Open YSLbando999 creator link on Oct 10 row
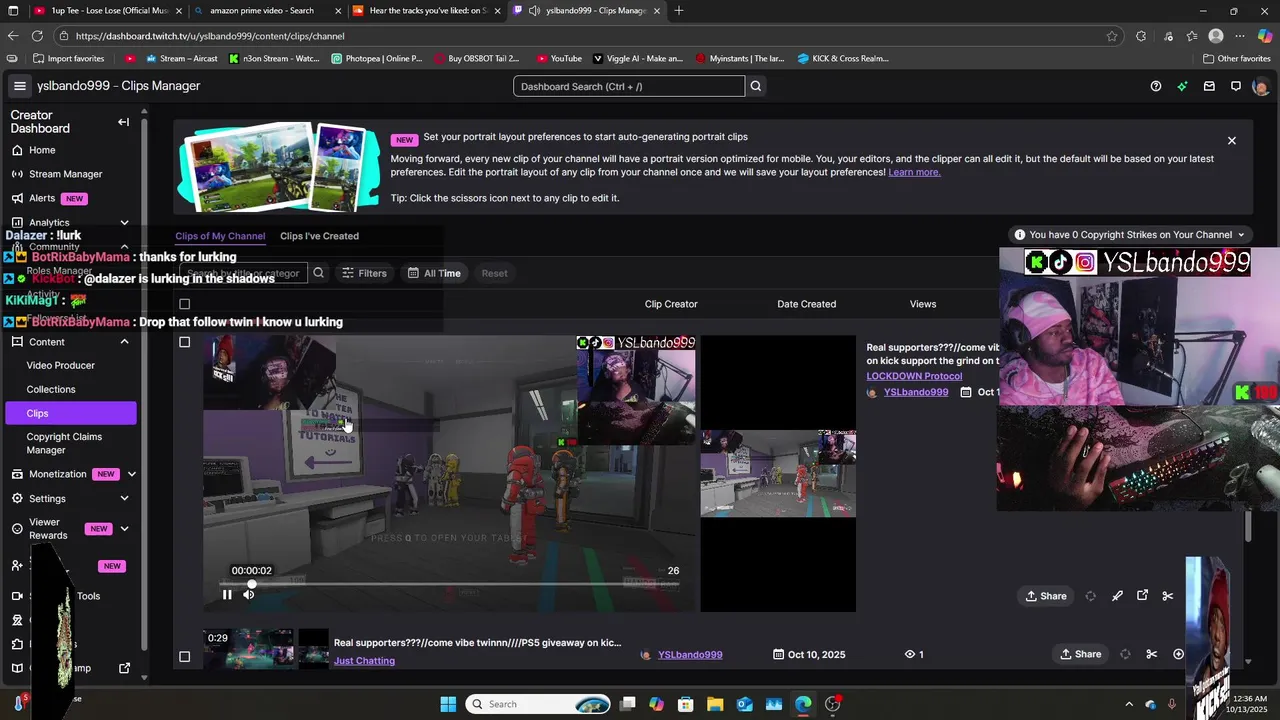The width and height of the screenshot is (1280, 720). [x=690, y=655]
